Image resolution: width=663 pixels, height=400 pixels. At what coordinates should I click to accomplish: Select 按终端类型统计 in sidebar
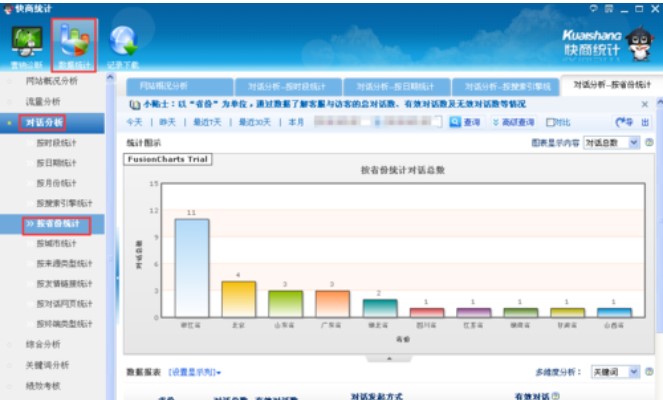[x=64, y=324]
